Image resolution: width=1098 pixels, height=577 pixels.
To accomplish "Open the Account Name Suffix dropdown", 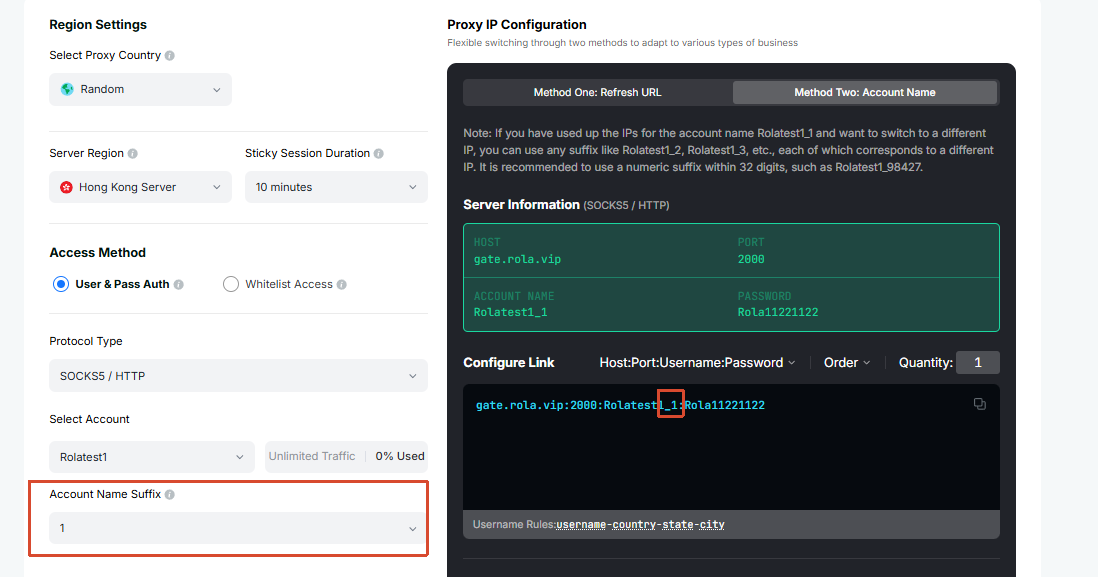I will 238,528.
